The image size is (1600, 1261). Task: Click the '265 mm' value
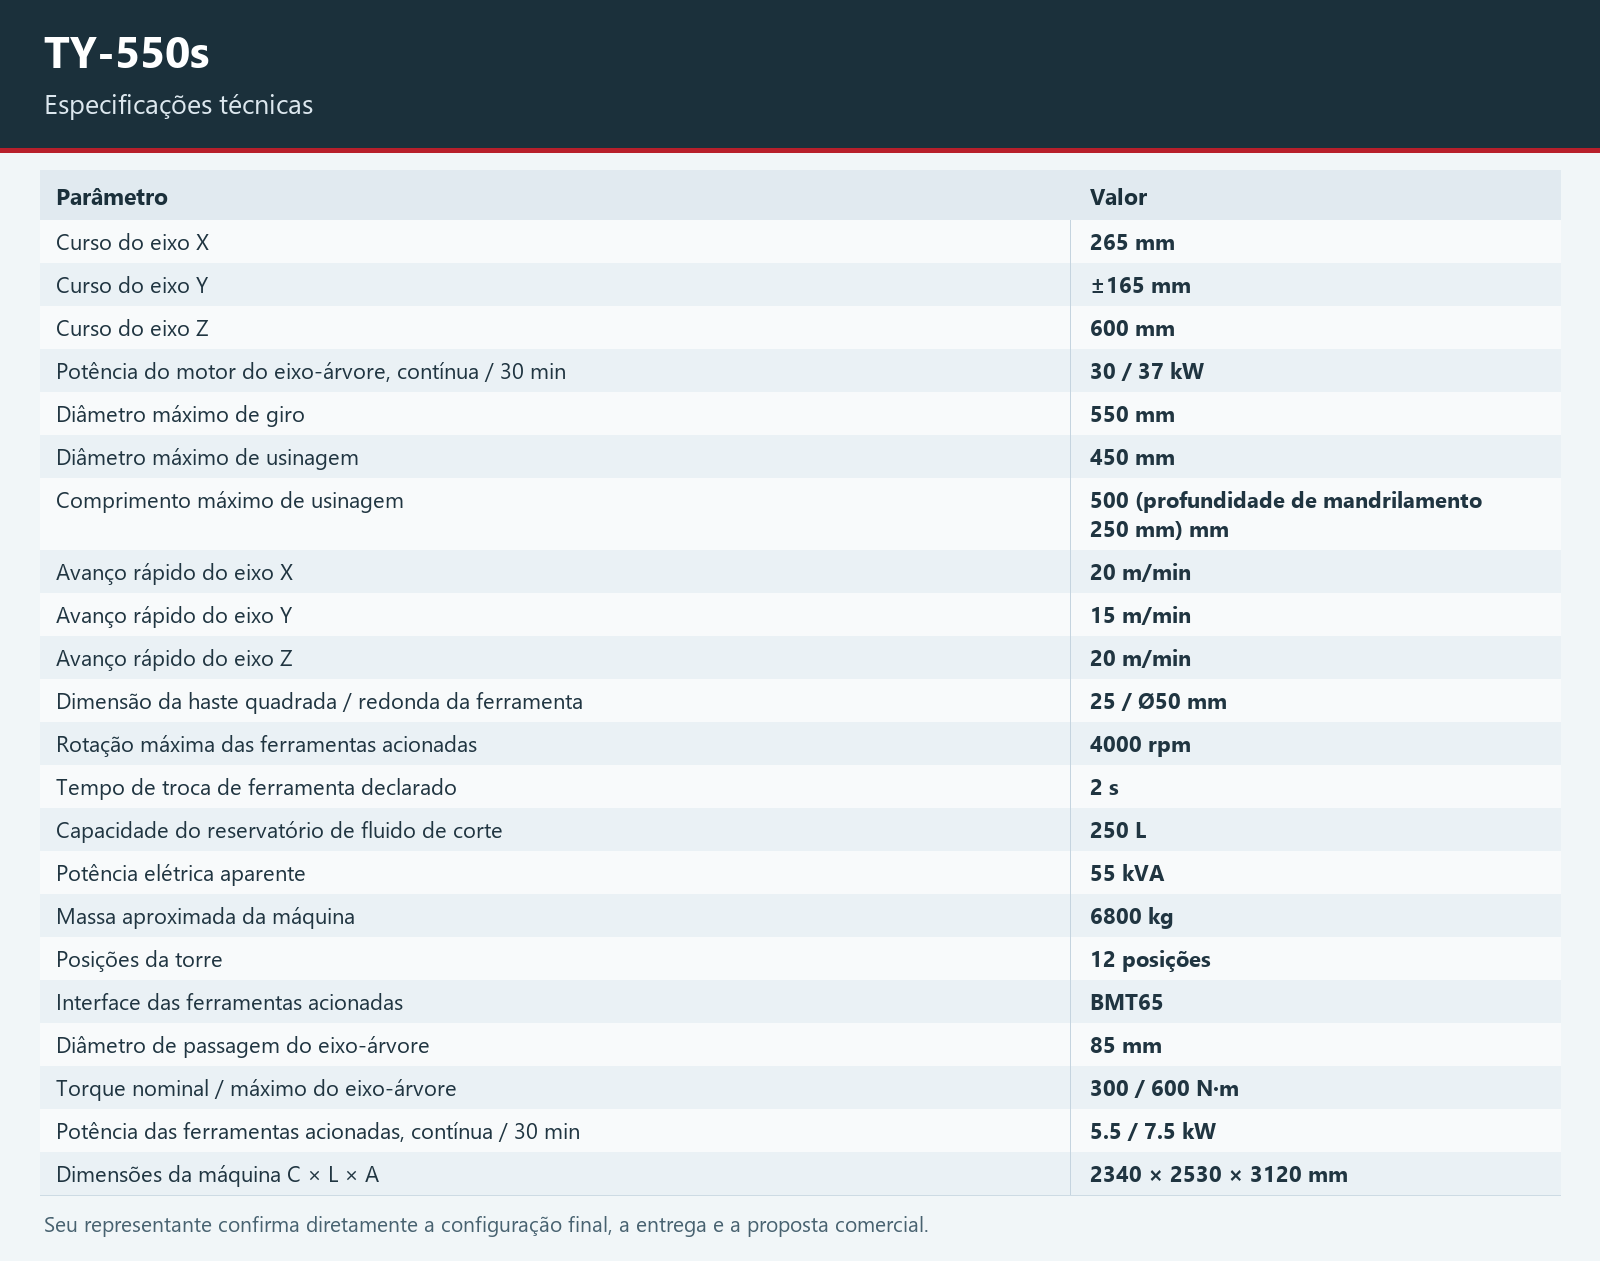(x=1132, y=242)
